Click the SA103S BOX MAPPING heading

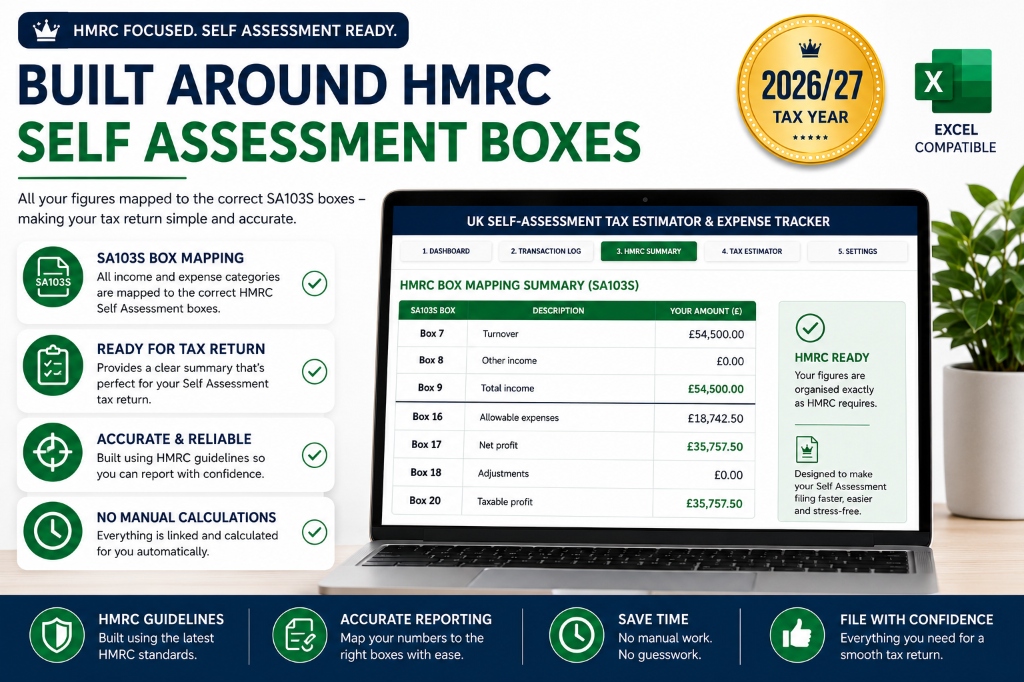pos(170,258)
